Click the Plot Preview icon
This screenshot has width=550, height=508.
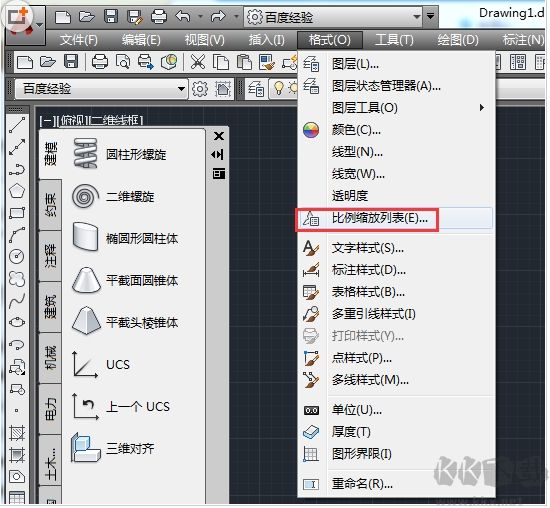coord(123,62)
